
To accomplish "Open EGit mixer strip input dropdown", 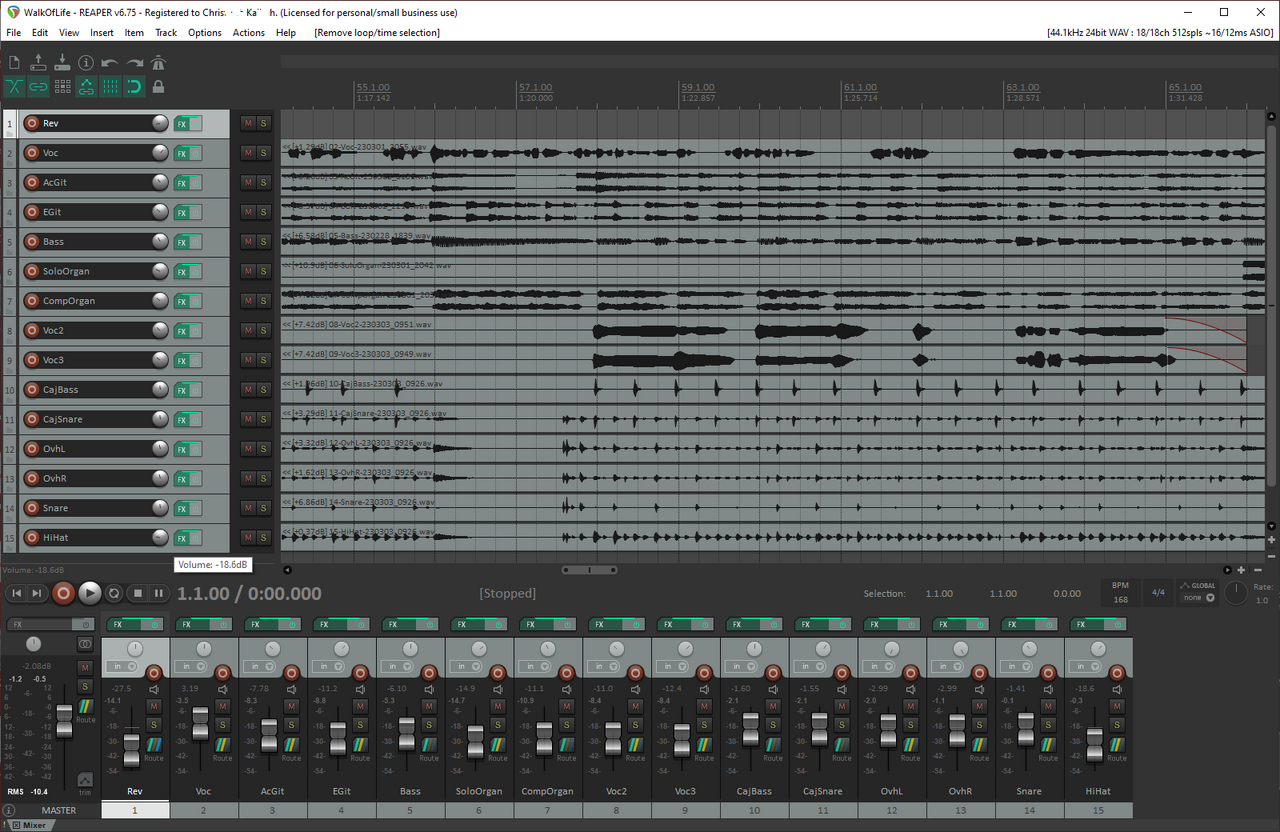I will (x=329, y=666).
